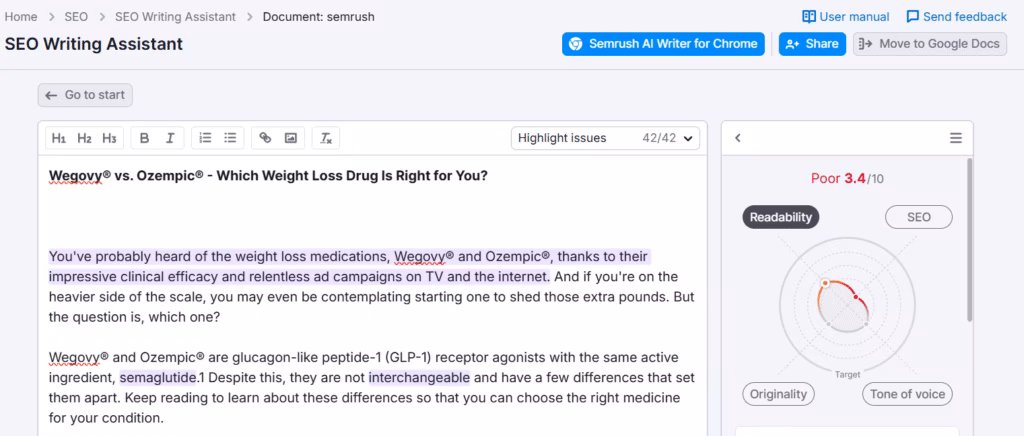Clear text formatting
The width and height of the screenshot is (1024, 436).
coord(326,138)
